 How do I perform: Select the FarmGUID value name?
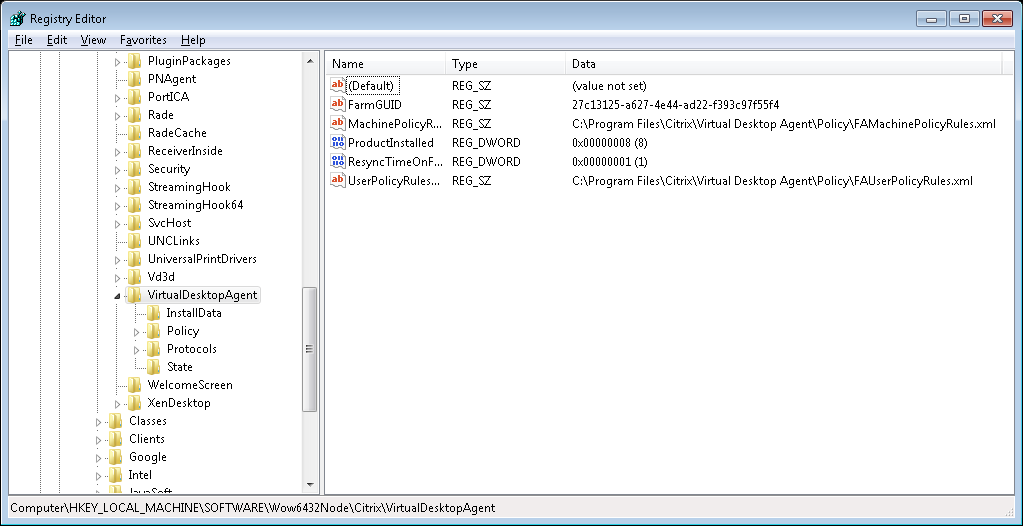[374, 104]
